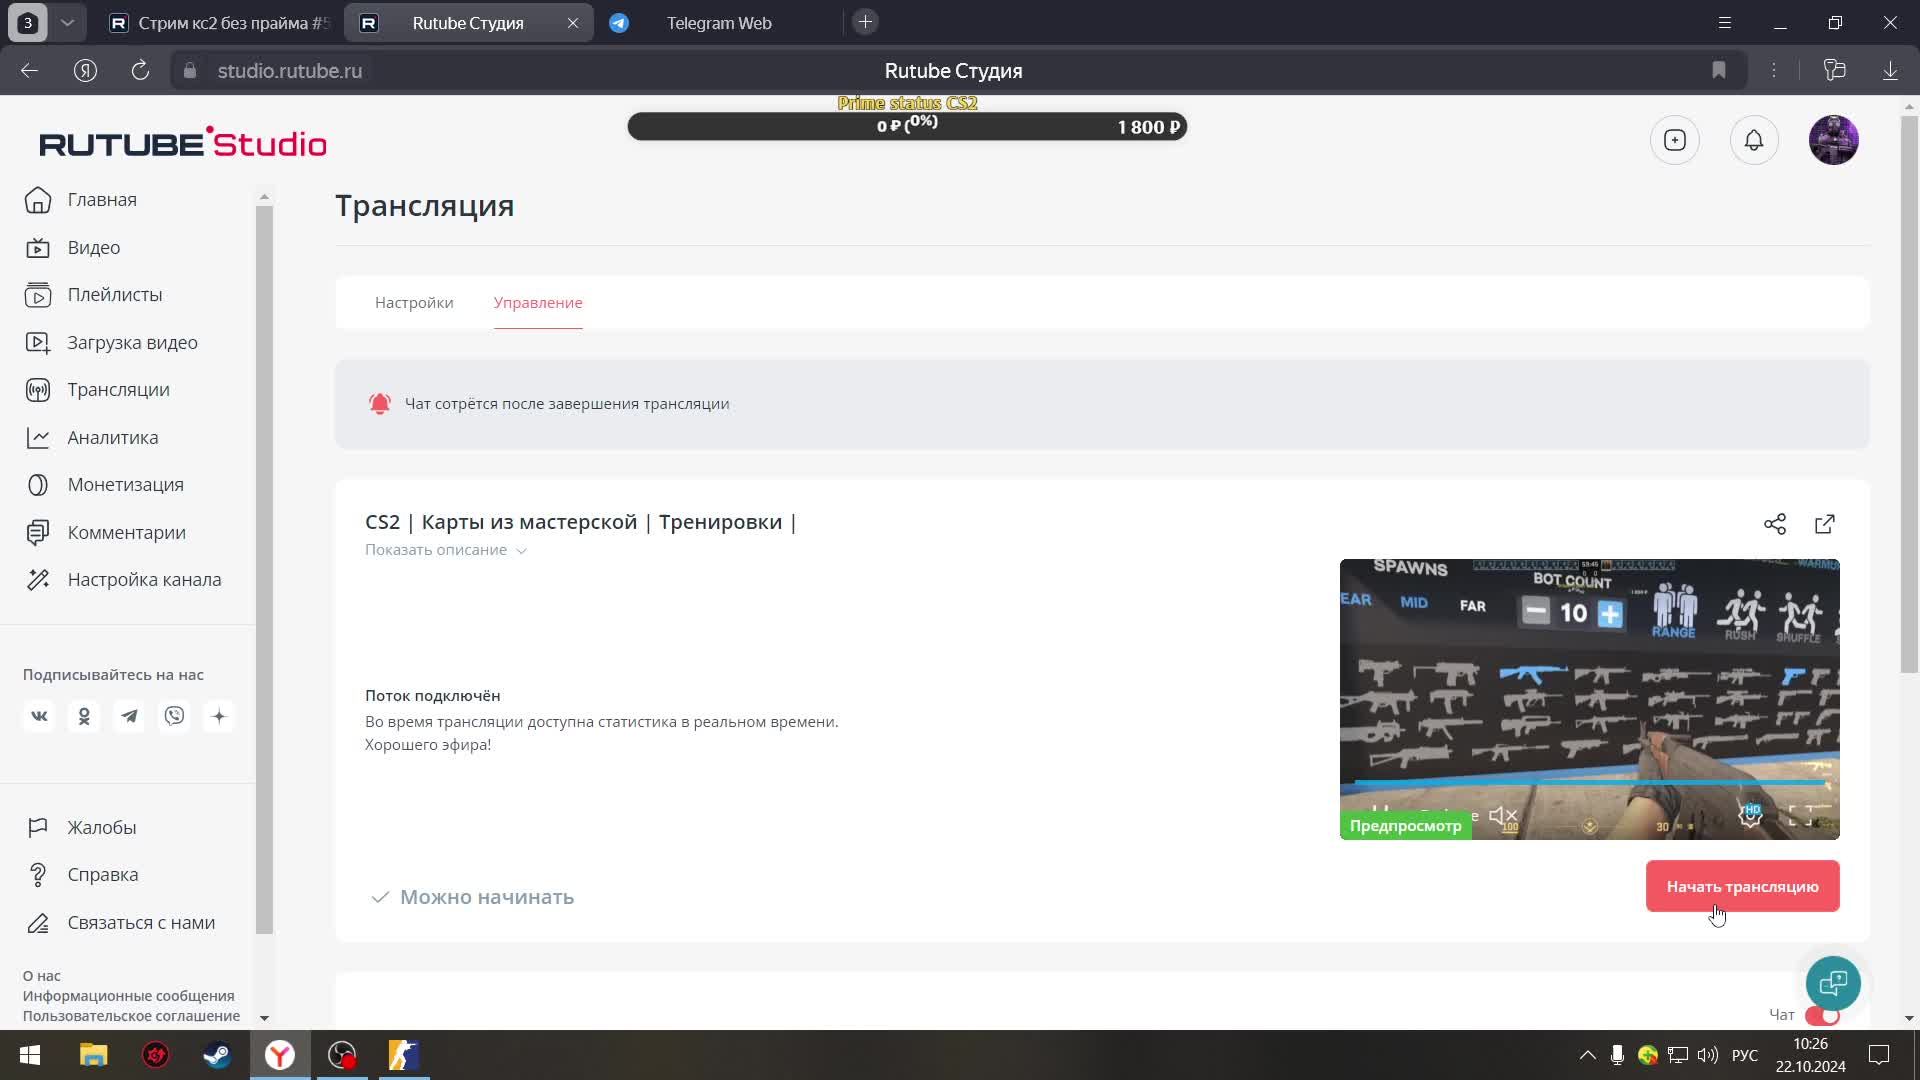The height and width of the screenshot is (1080, 1920).
Task: Open the page main scrollbar down arrow
Action: tap(1909, 1018)
